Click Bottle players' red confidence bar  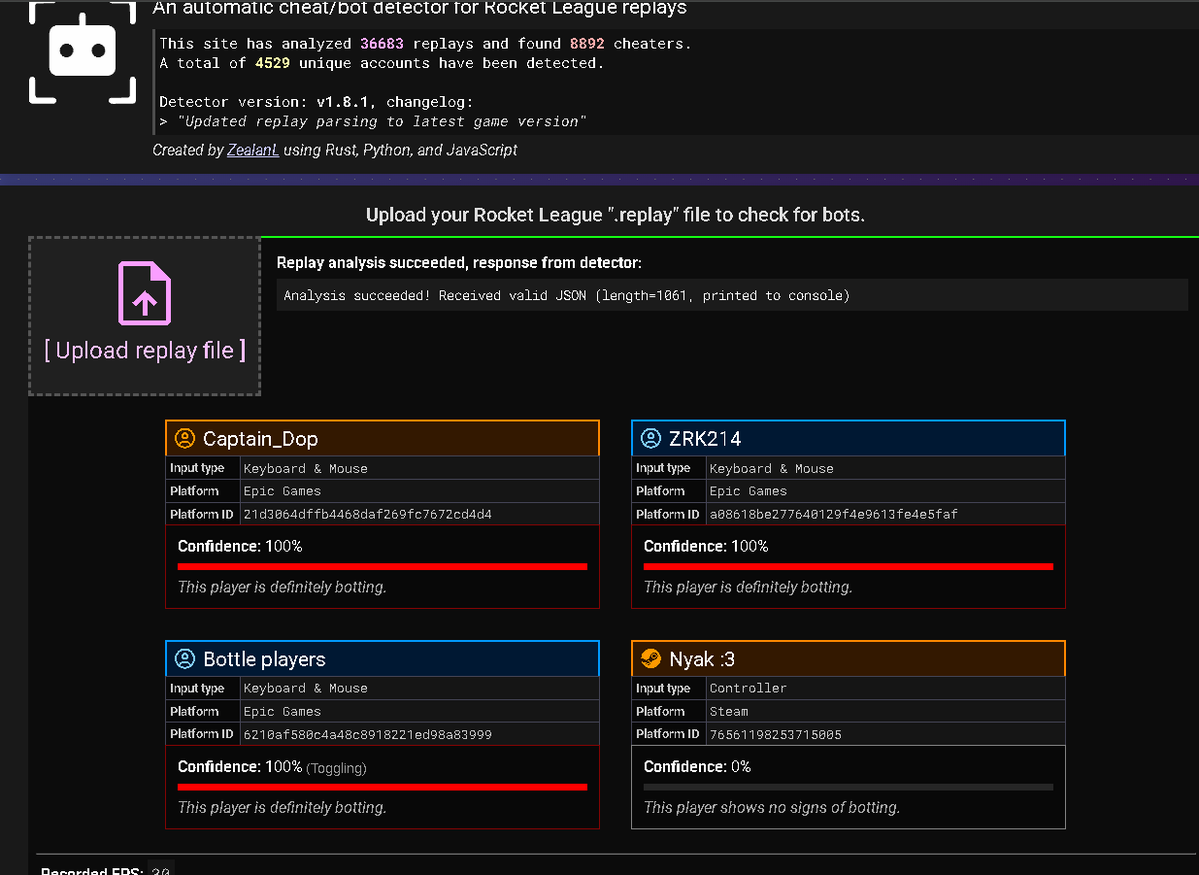[382, 787]
